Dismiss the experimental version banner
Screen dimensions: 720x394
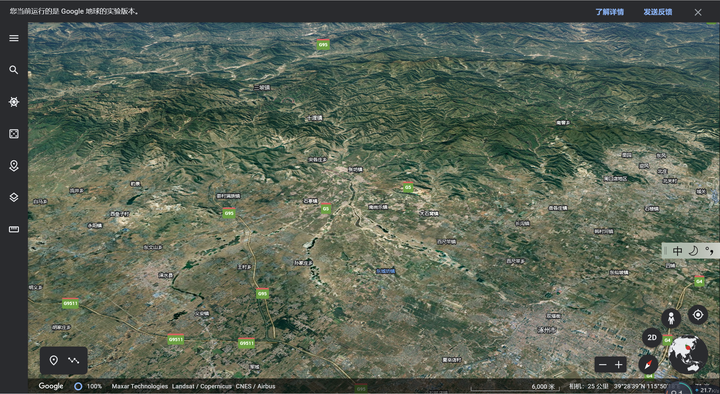click(698, 12)
